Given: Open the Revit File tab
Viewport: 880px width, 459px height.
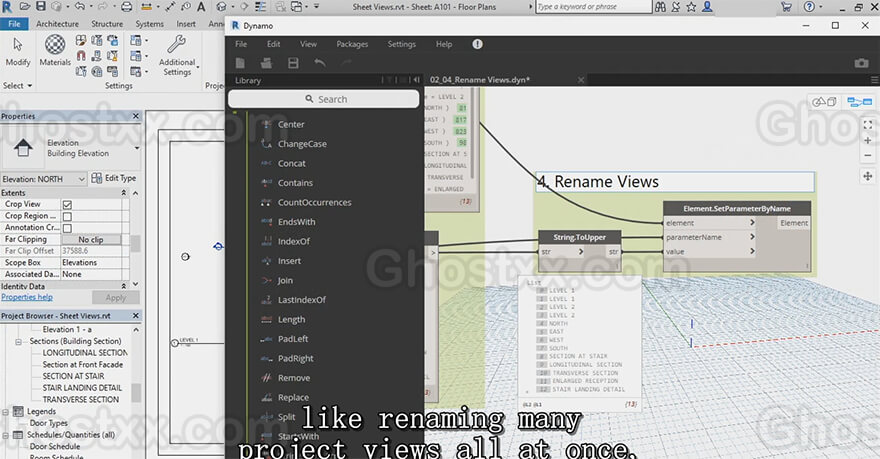Looking at the screenshot, I should click(15, 24).
